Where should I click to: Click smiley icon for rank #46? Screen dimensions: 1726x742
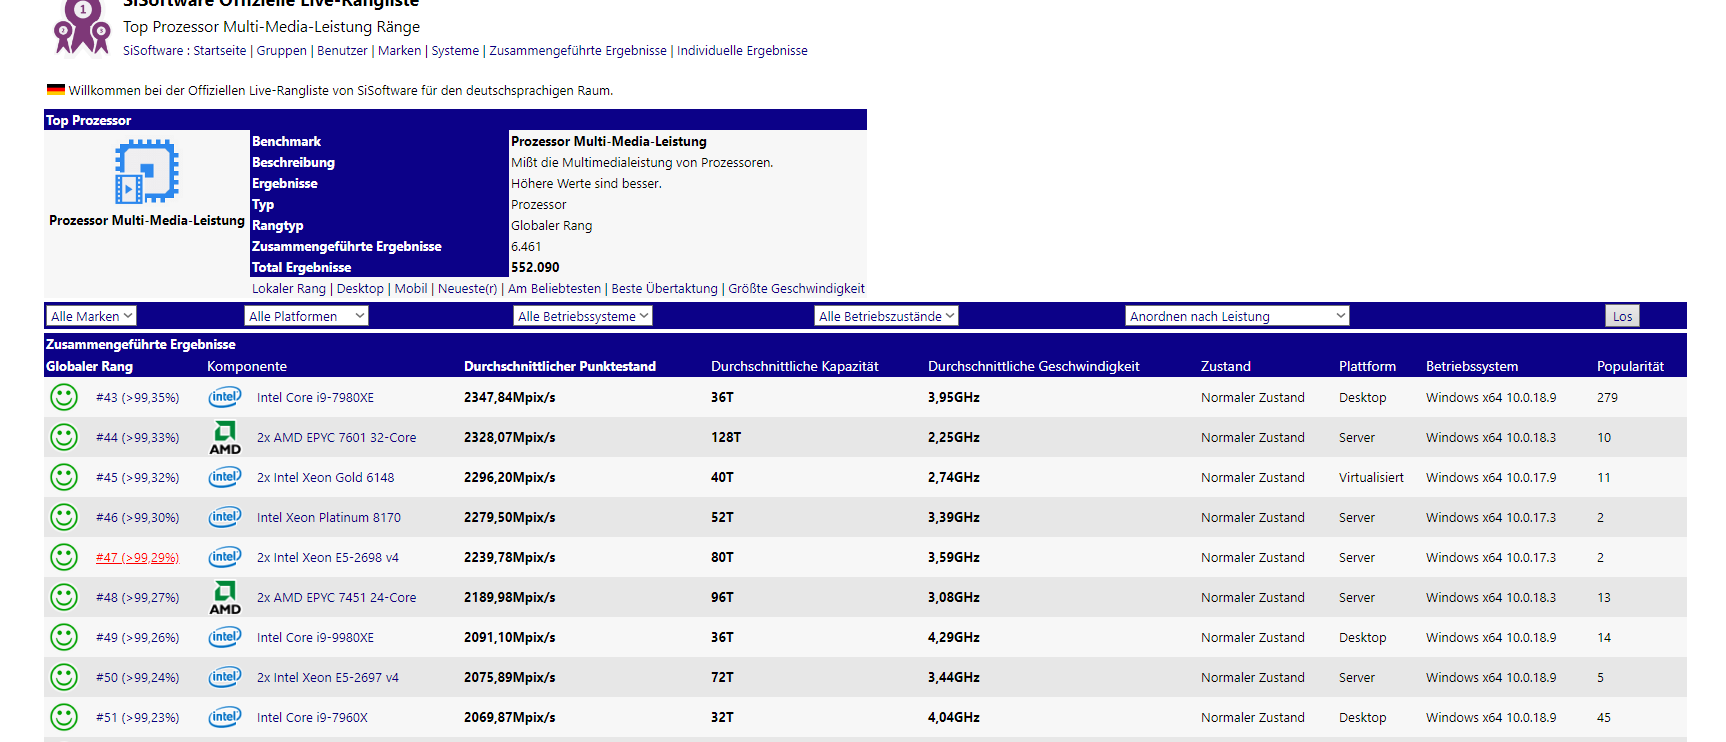point(64,517)
